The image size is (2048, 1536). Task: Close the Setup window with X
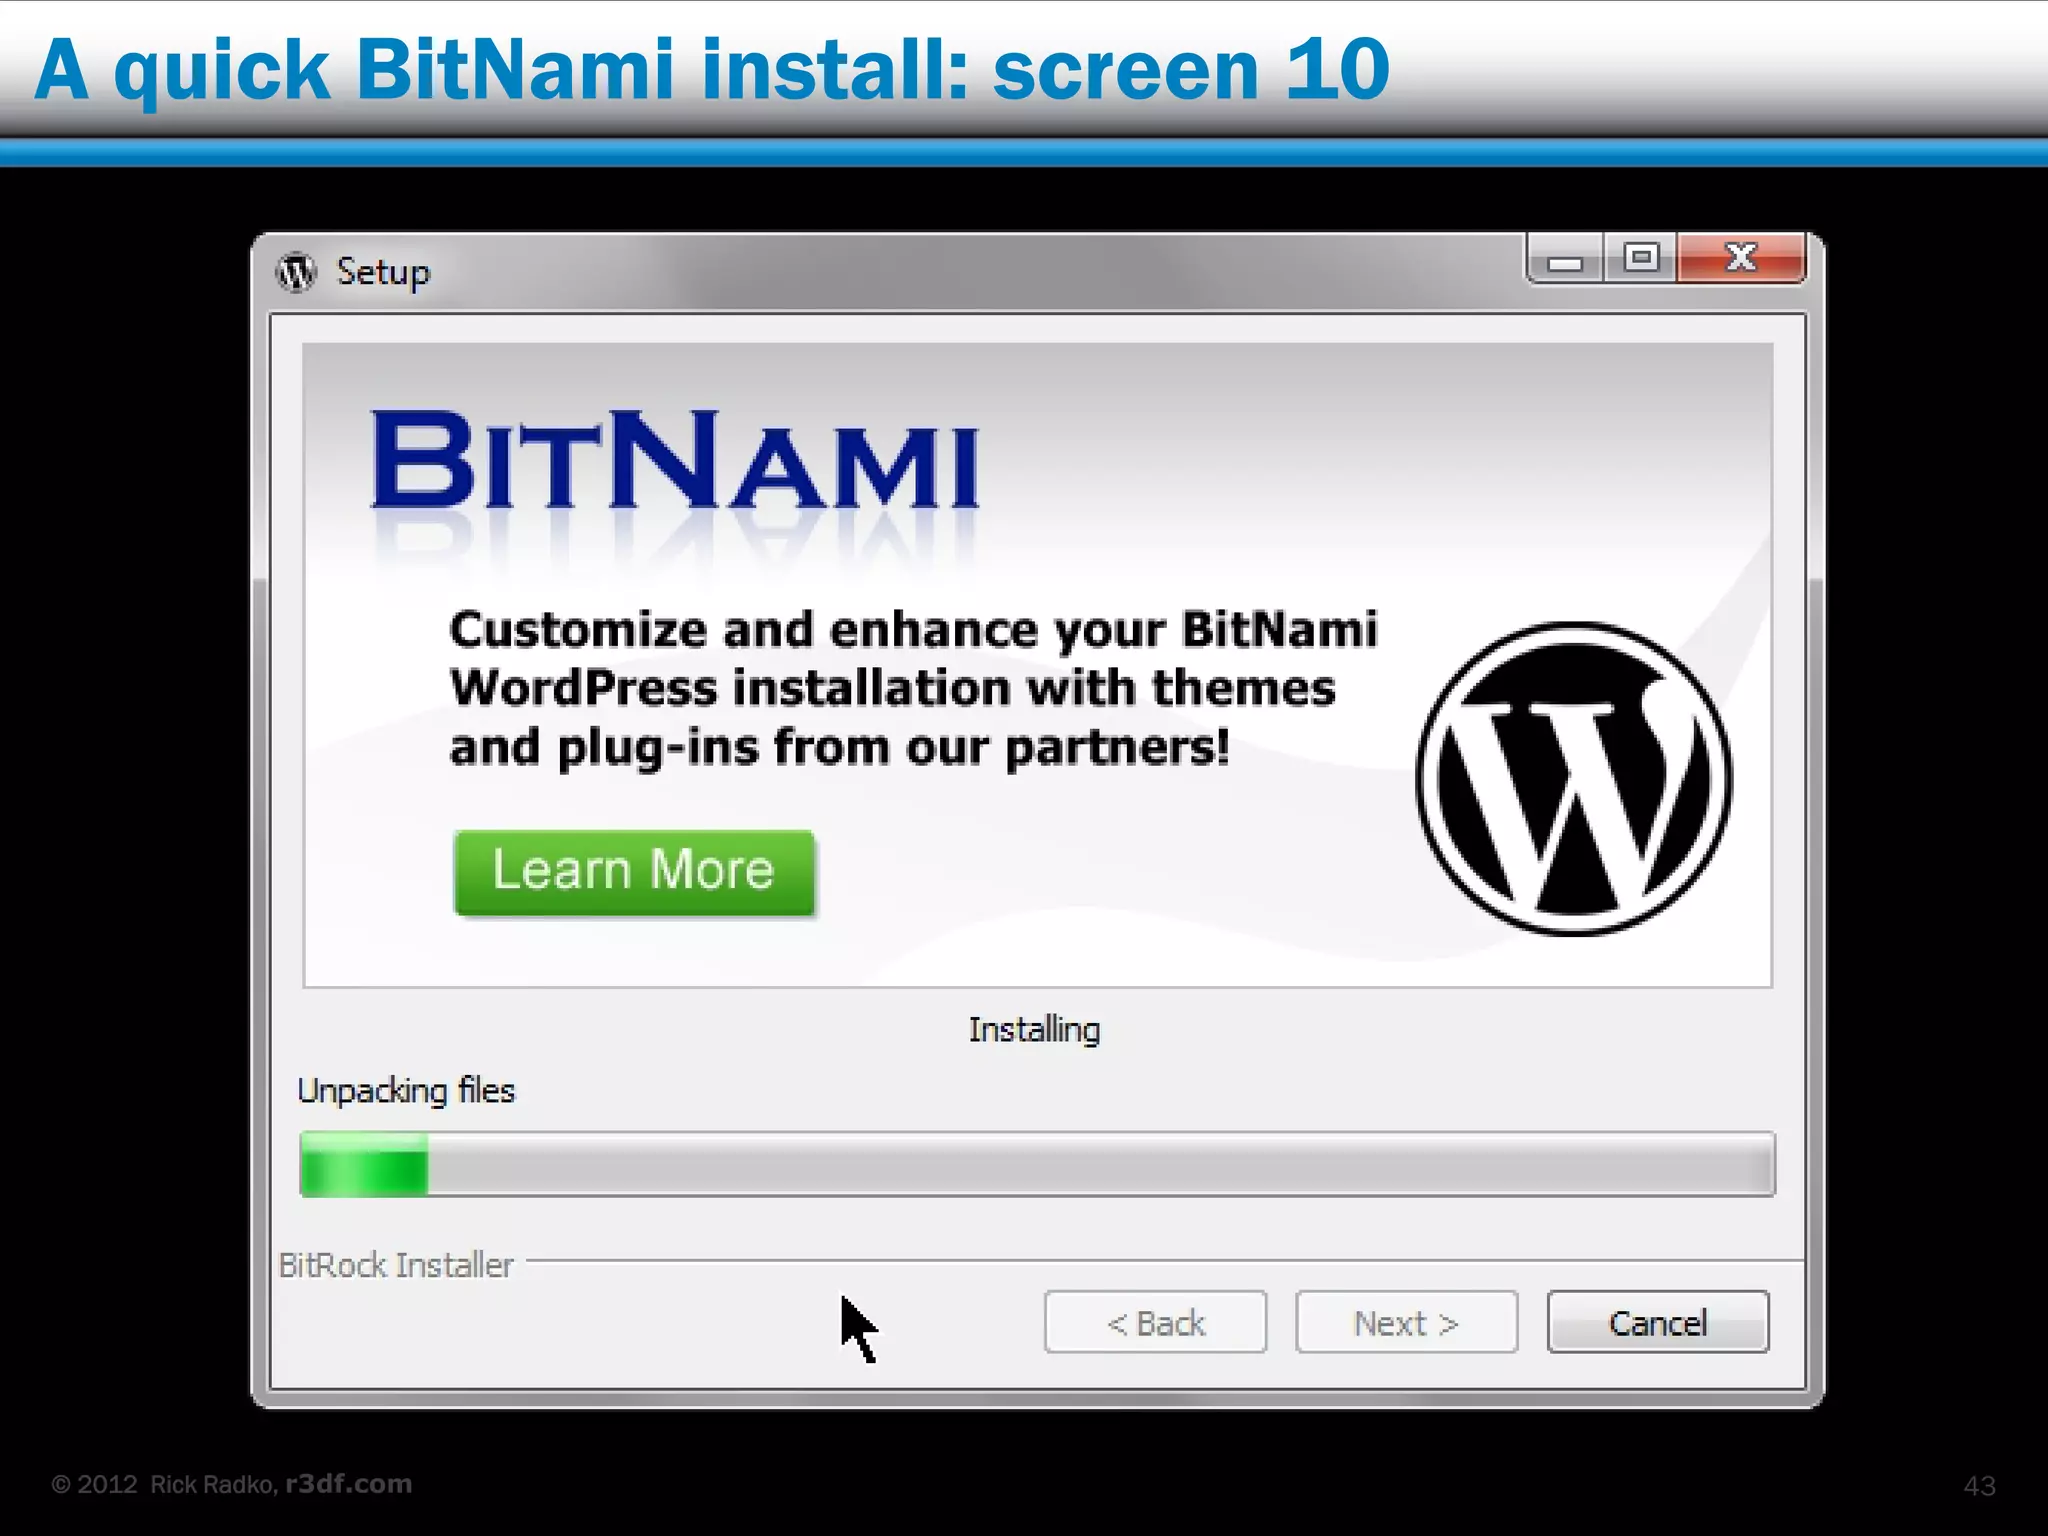click(1741, 259)
